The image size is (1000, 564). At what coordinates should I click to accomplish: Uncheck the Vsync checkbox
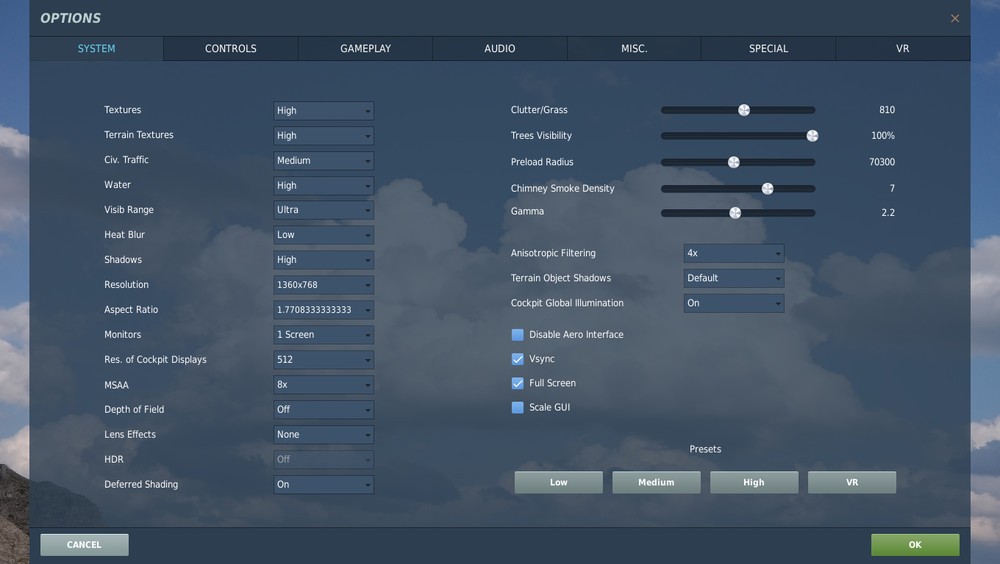517,359
